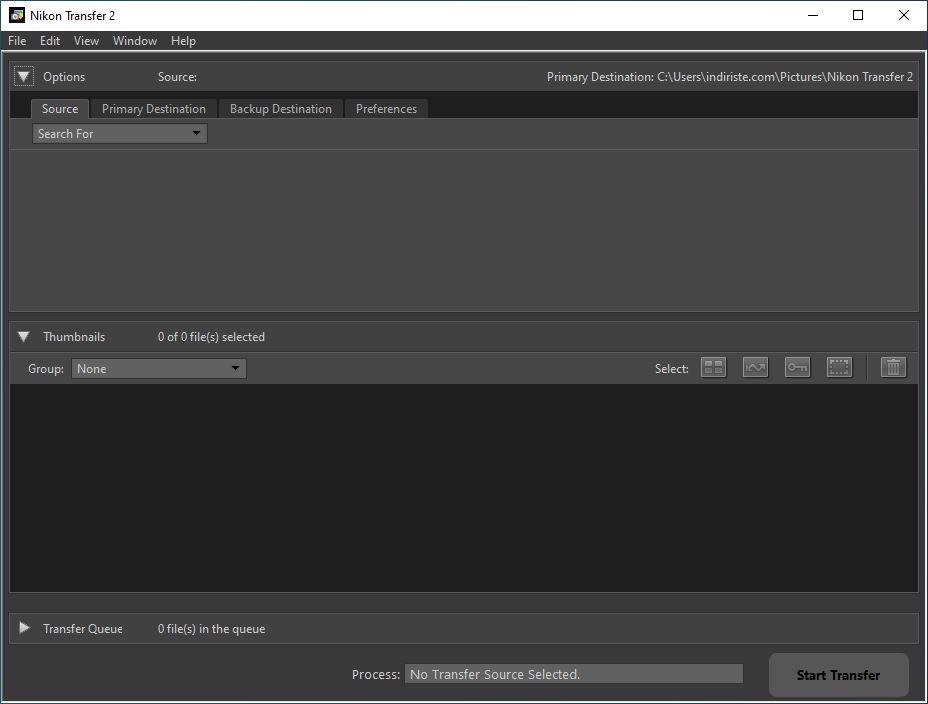The image size is (928, 704).
Task: Open the Window menu
Action: pyautogui.click(x=135, y=41)
